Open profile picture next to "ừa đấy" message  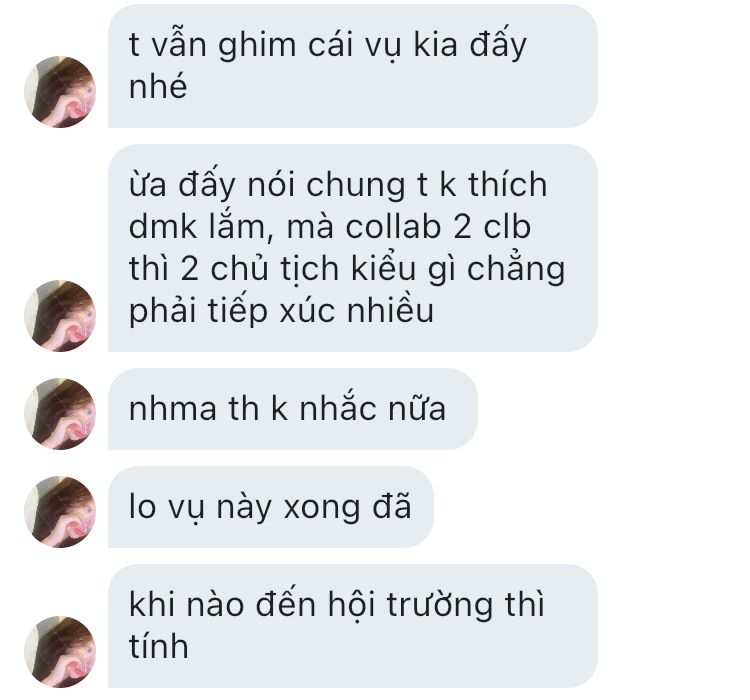60,316
